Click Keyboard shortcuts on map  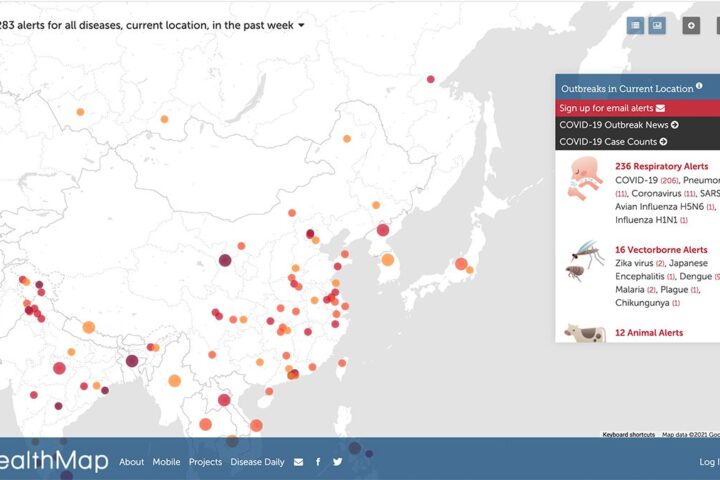pyautogui.click(x=629, y=435)
